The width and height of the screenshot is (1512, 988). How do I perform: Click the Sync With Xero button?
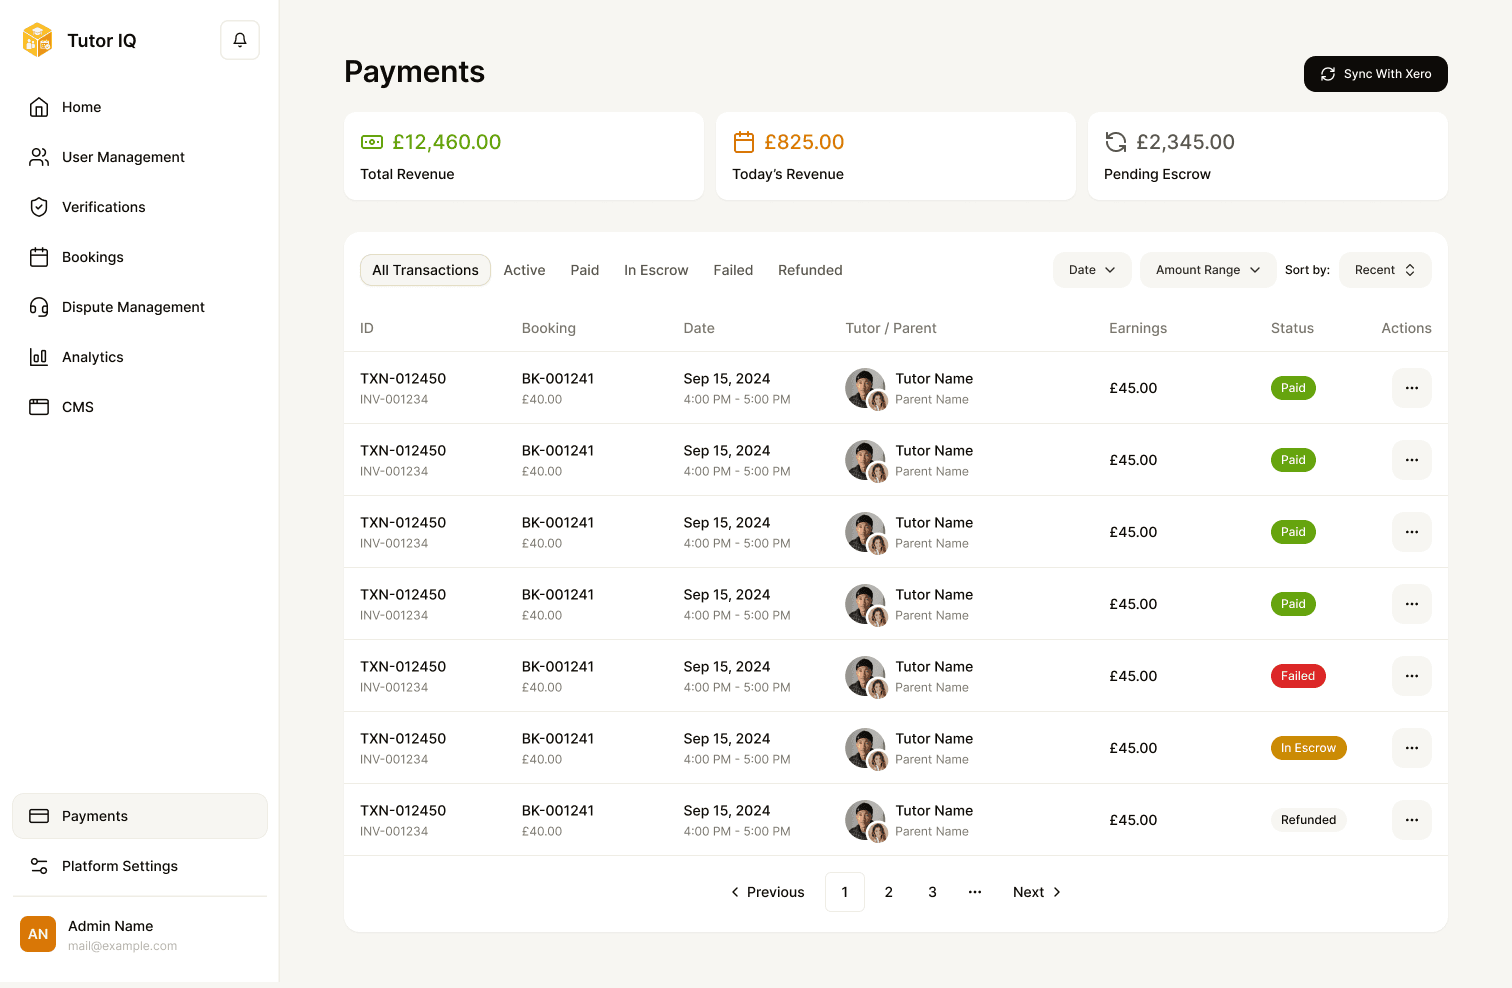[1375, 74]
